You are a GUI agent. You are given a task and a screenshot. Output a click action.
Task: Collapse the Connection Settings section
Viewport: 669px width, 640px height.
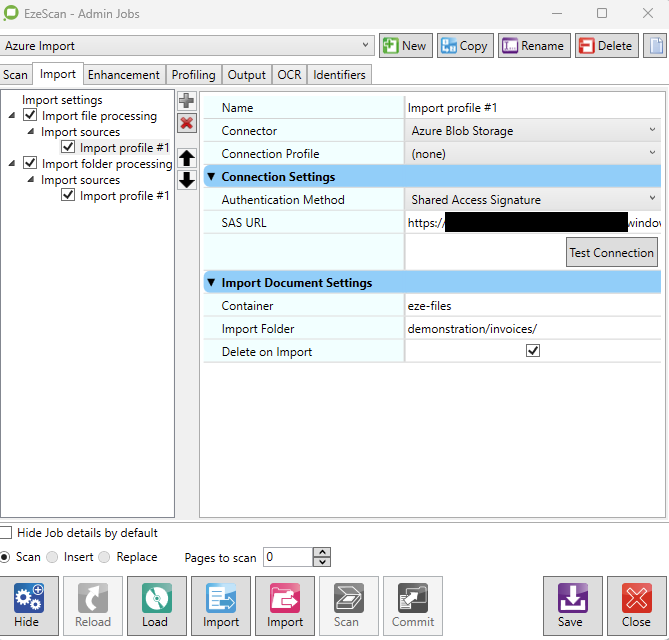[x=211, y=177]
